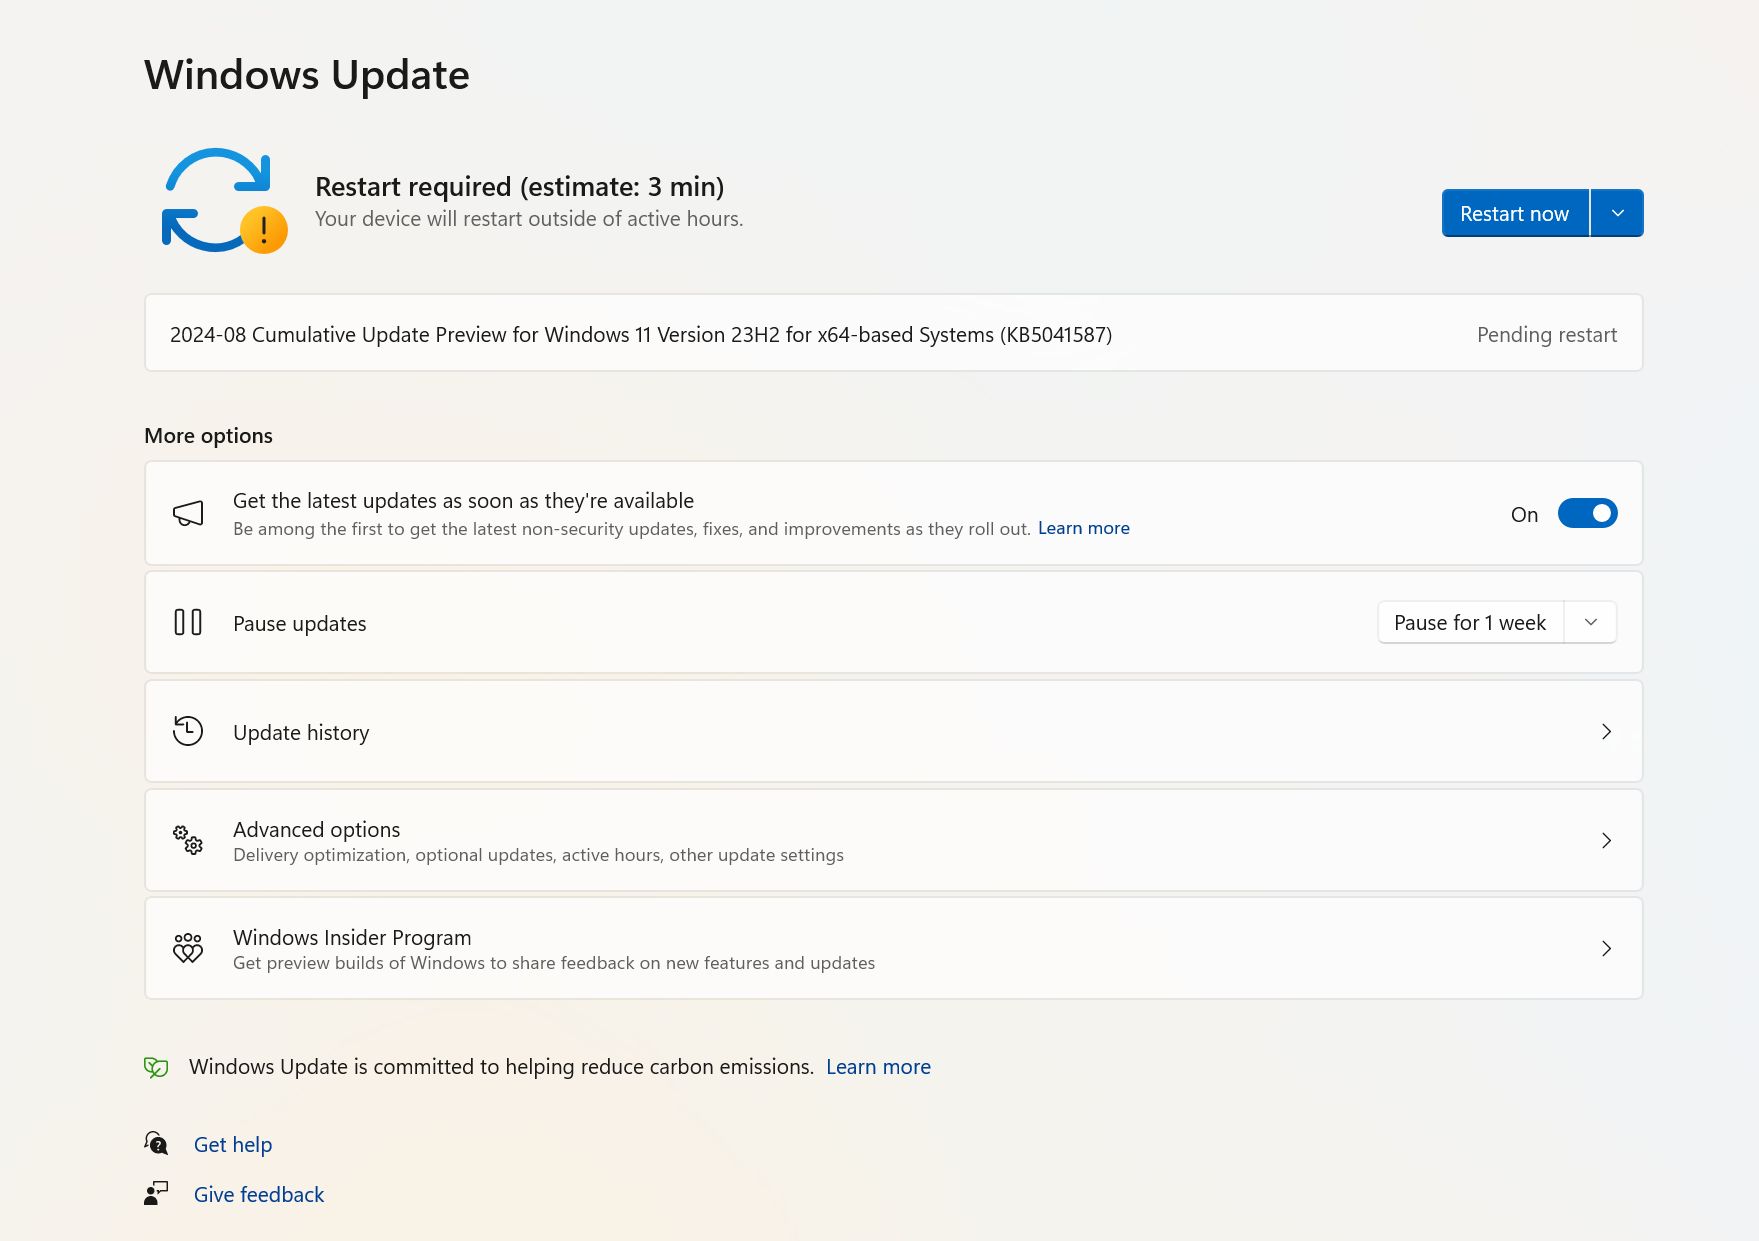The height and width of the screenshot is (1241, 1759).
Task: Click Update history label text
Action: pos(301,732)
